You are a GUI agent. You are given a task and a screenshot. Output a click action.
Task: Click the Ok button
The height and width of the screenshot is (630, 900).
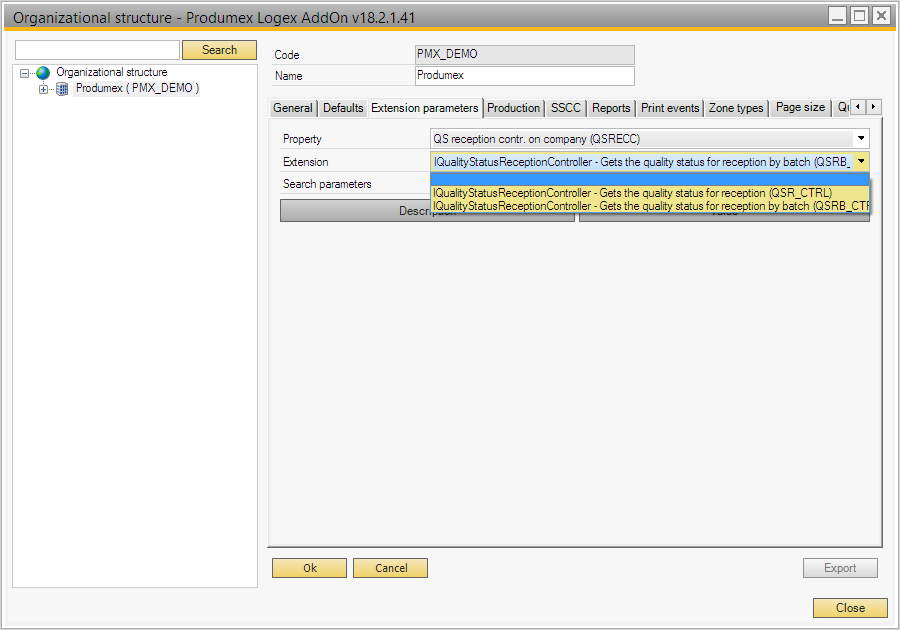click(309, 568)
